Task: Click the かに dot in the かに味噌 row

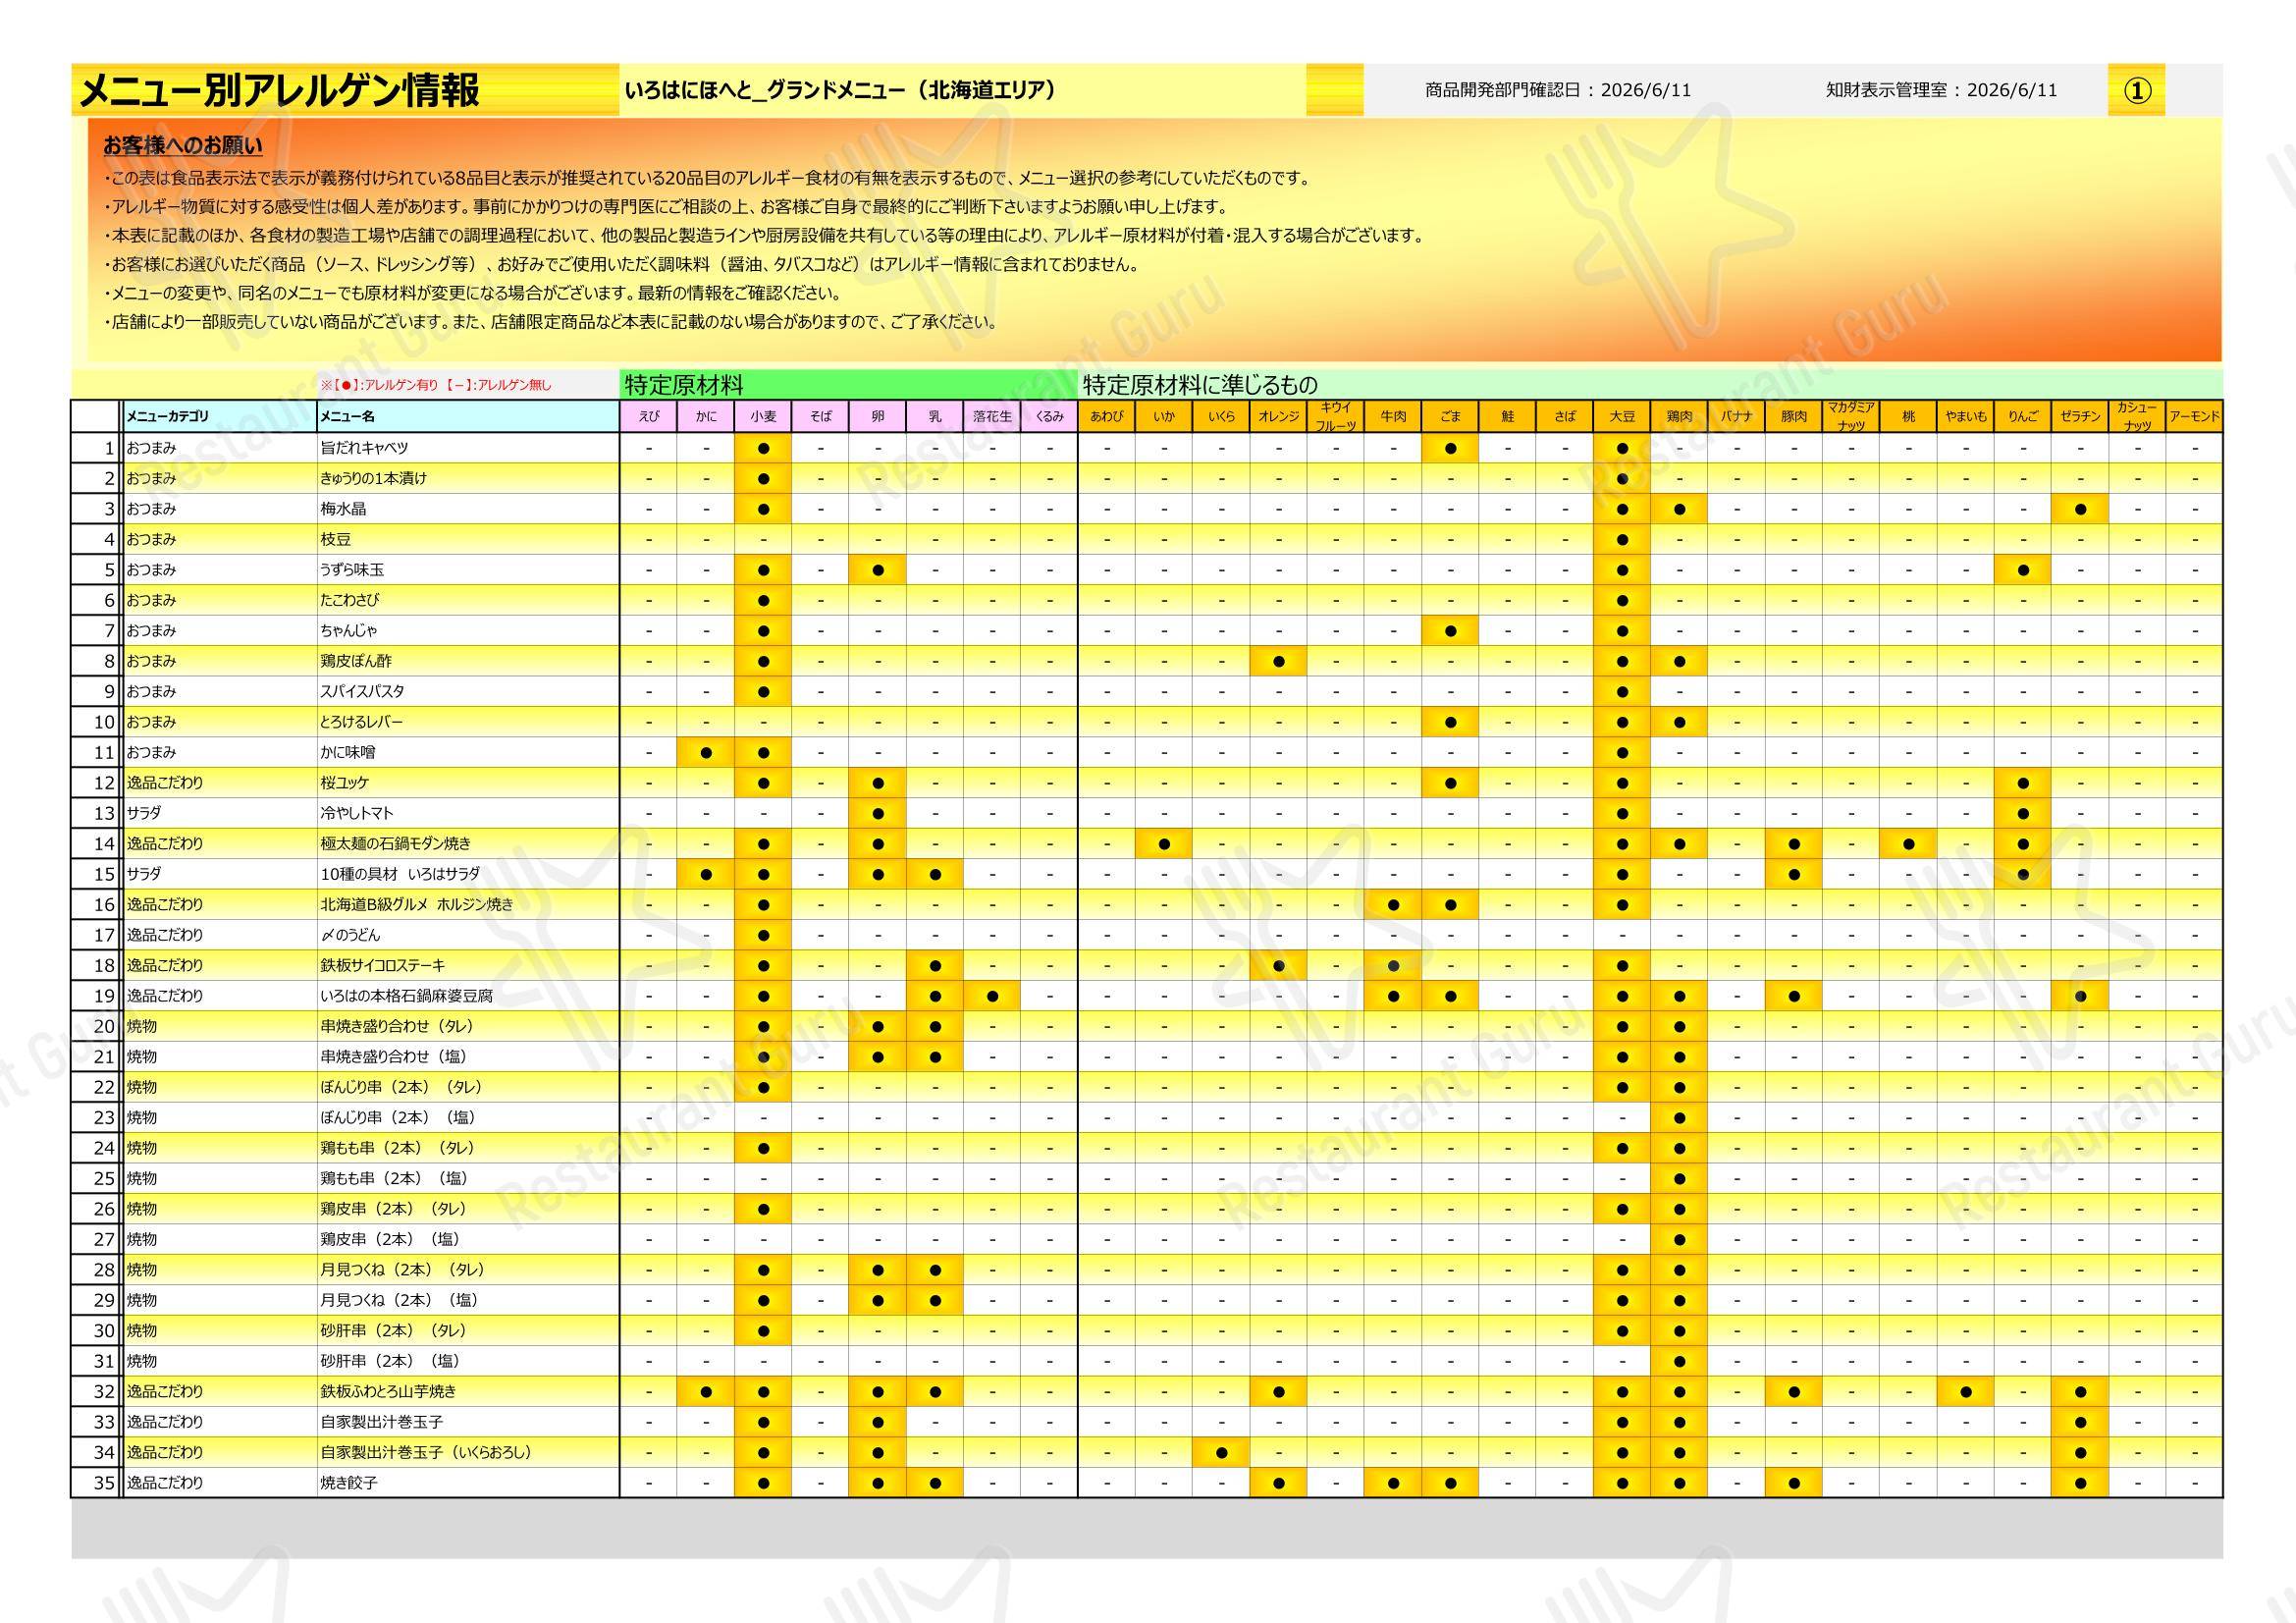Action: click(706, 752)
